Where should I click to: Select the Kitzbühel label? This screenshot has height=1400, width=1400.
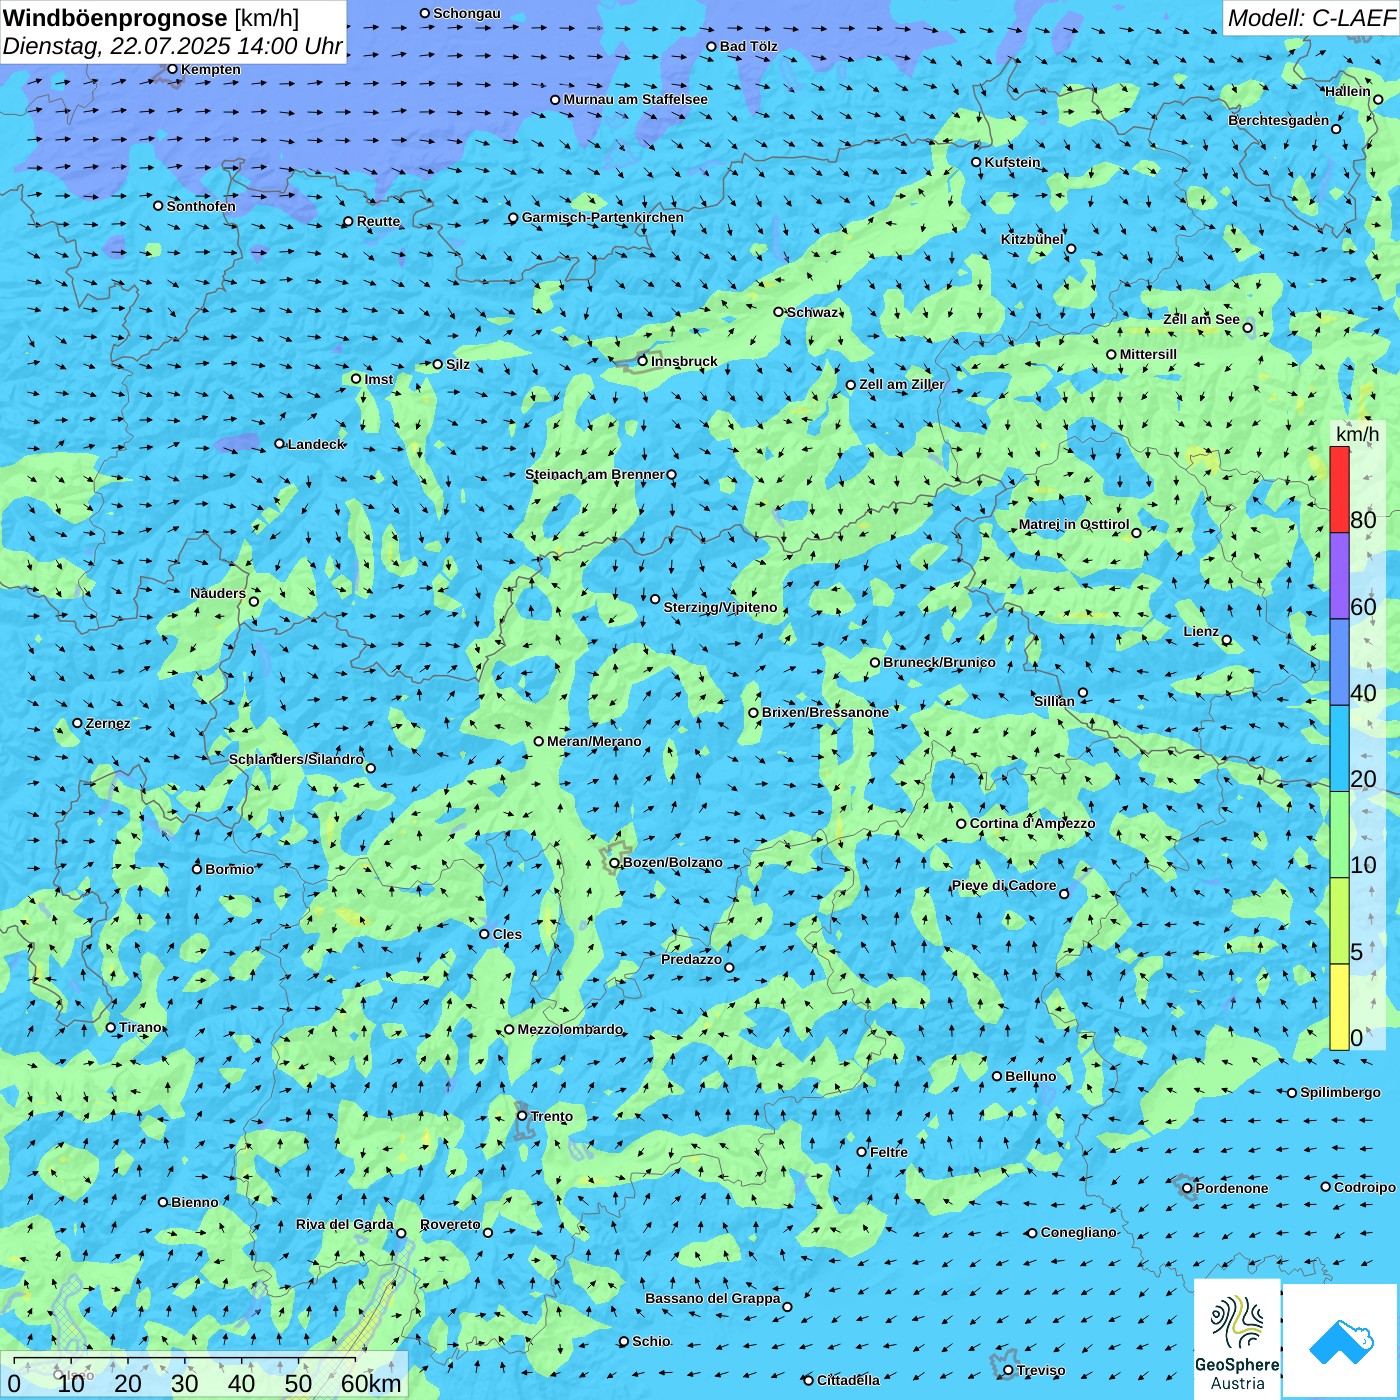tap(1032, 239)
